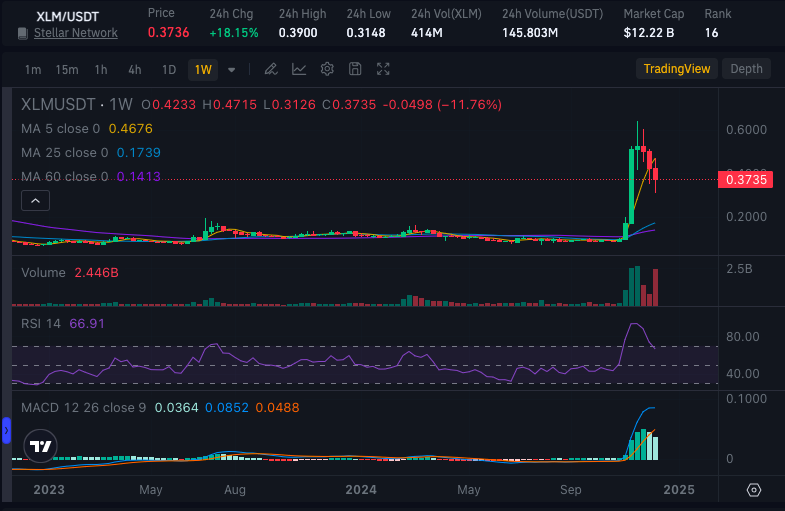Click the 24h Low value 0.3148
785x511 pixels.
point(366,33)
